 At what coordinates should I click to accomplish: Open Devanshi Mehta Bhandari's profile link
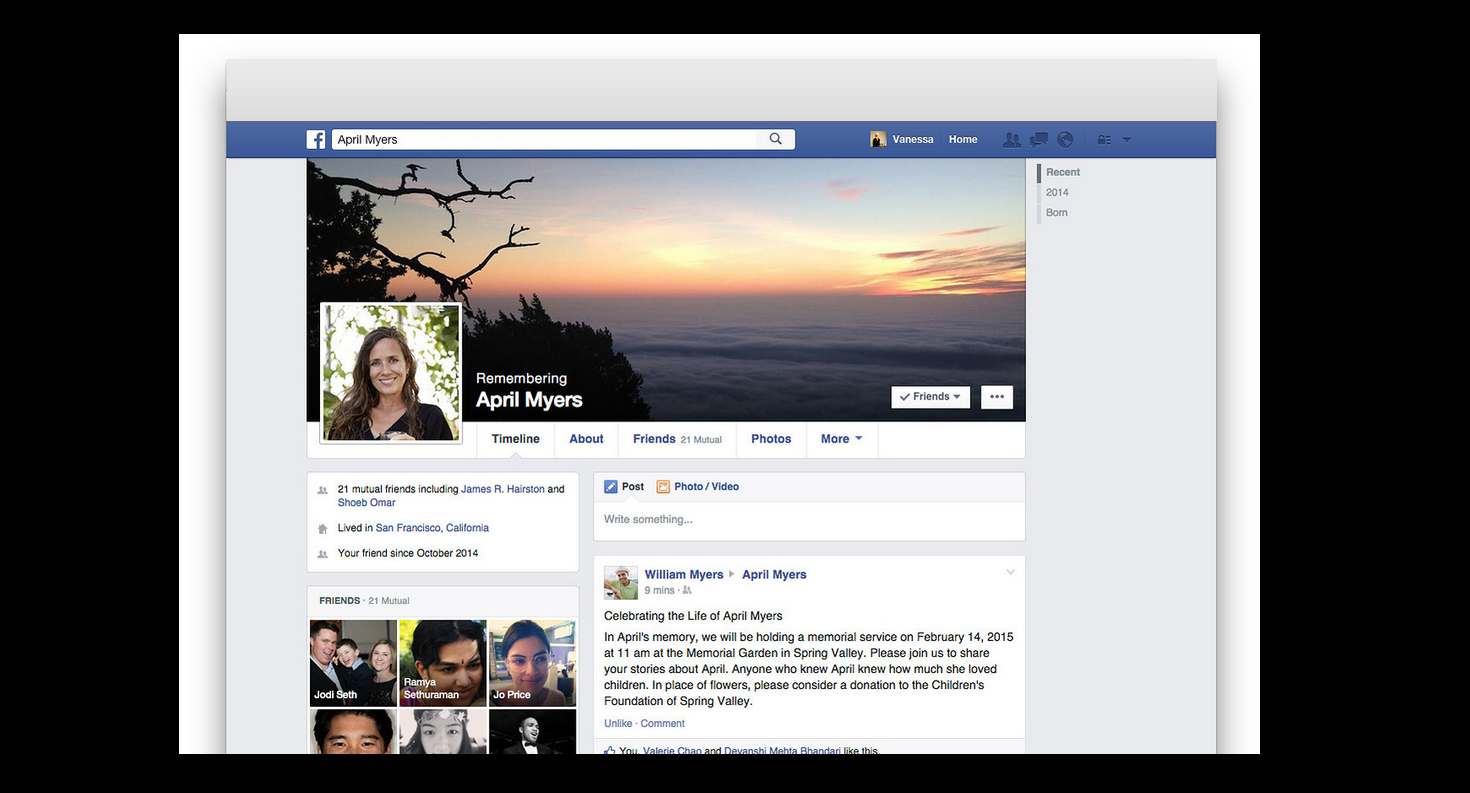pyautogui.click(x=782, y=750)
